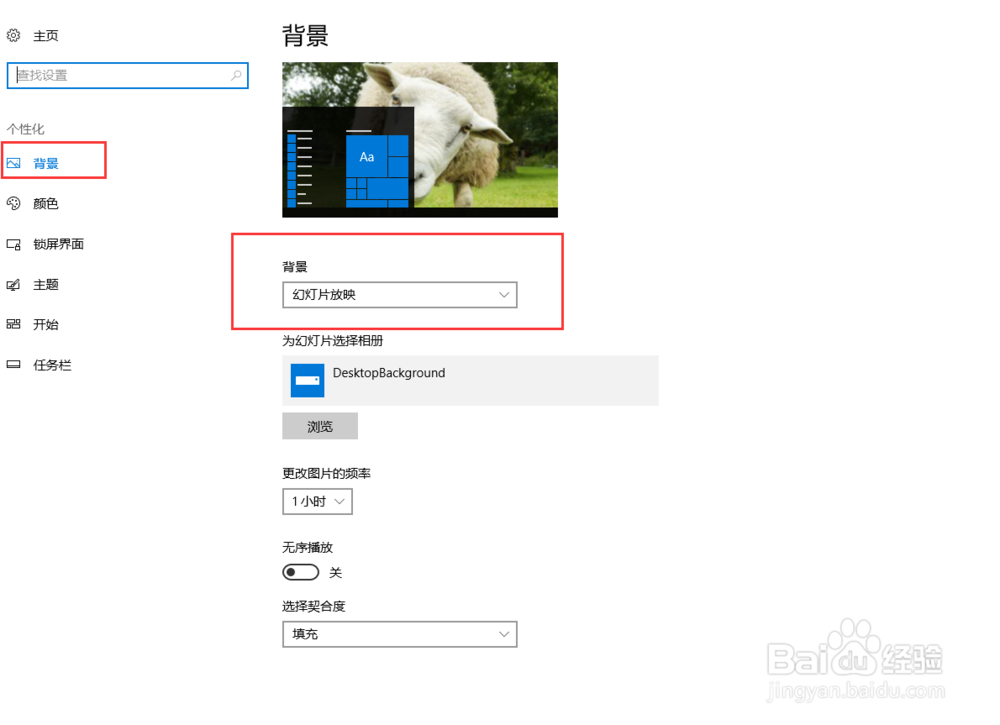Focus the 查找设置 search box
1000x725 pixels.
point(128,75)
